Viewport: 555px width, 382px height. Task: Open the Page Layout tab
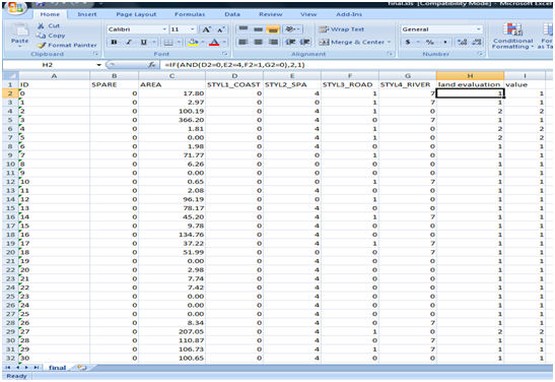[136, 14]
